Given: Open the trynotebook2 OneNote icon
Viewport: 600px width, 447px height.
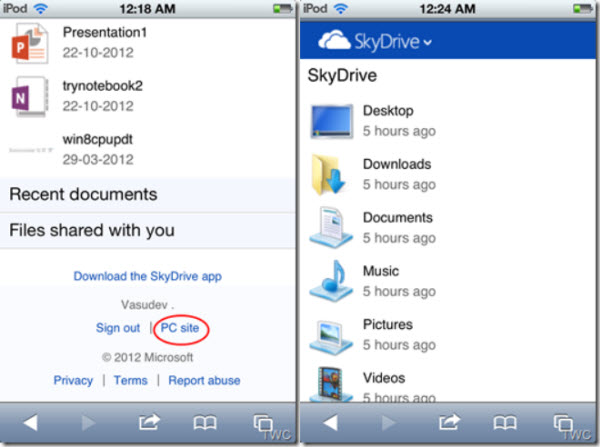Looking at the screenshot, I should pyautogui.click(x=29, y=96).
